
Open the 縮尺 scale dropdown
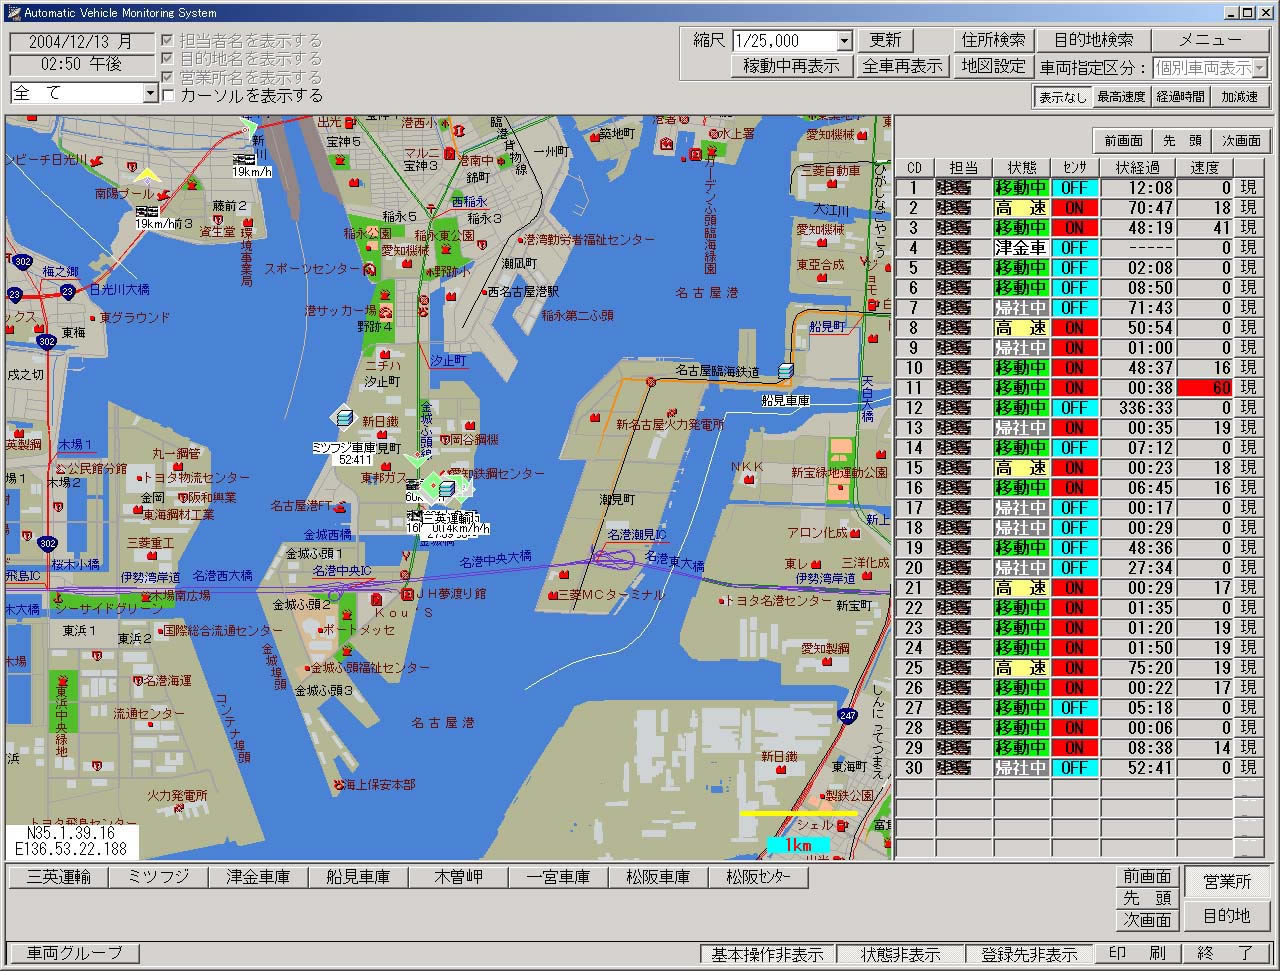(844, 41)
